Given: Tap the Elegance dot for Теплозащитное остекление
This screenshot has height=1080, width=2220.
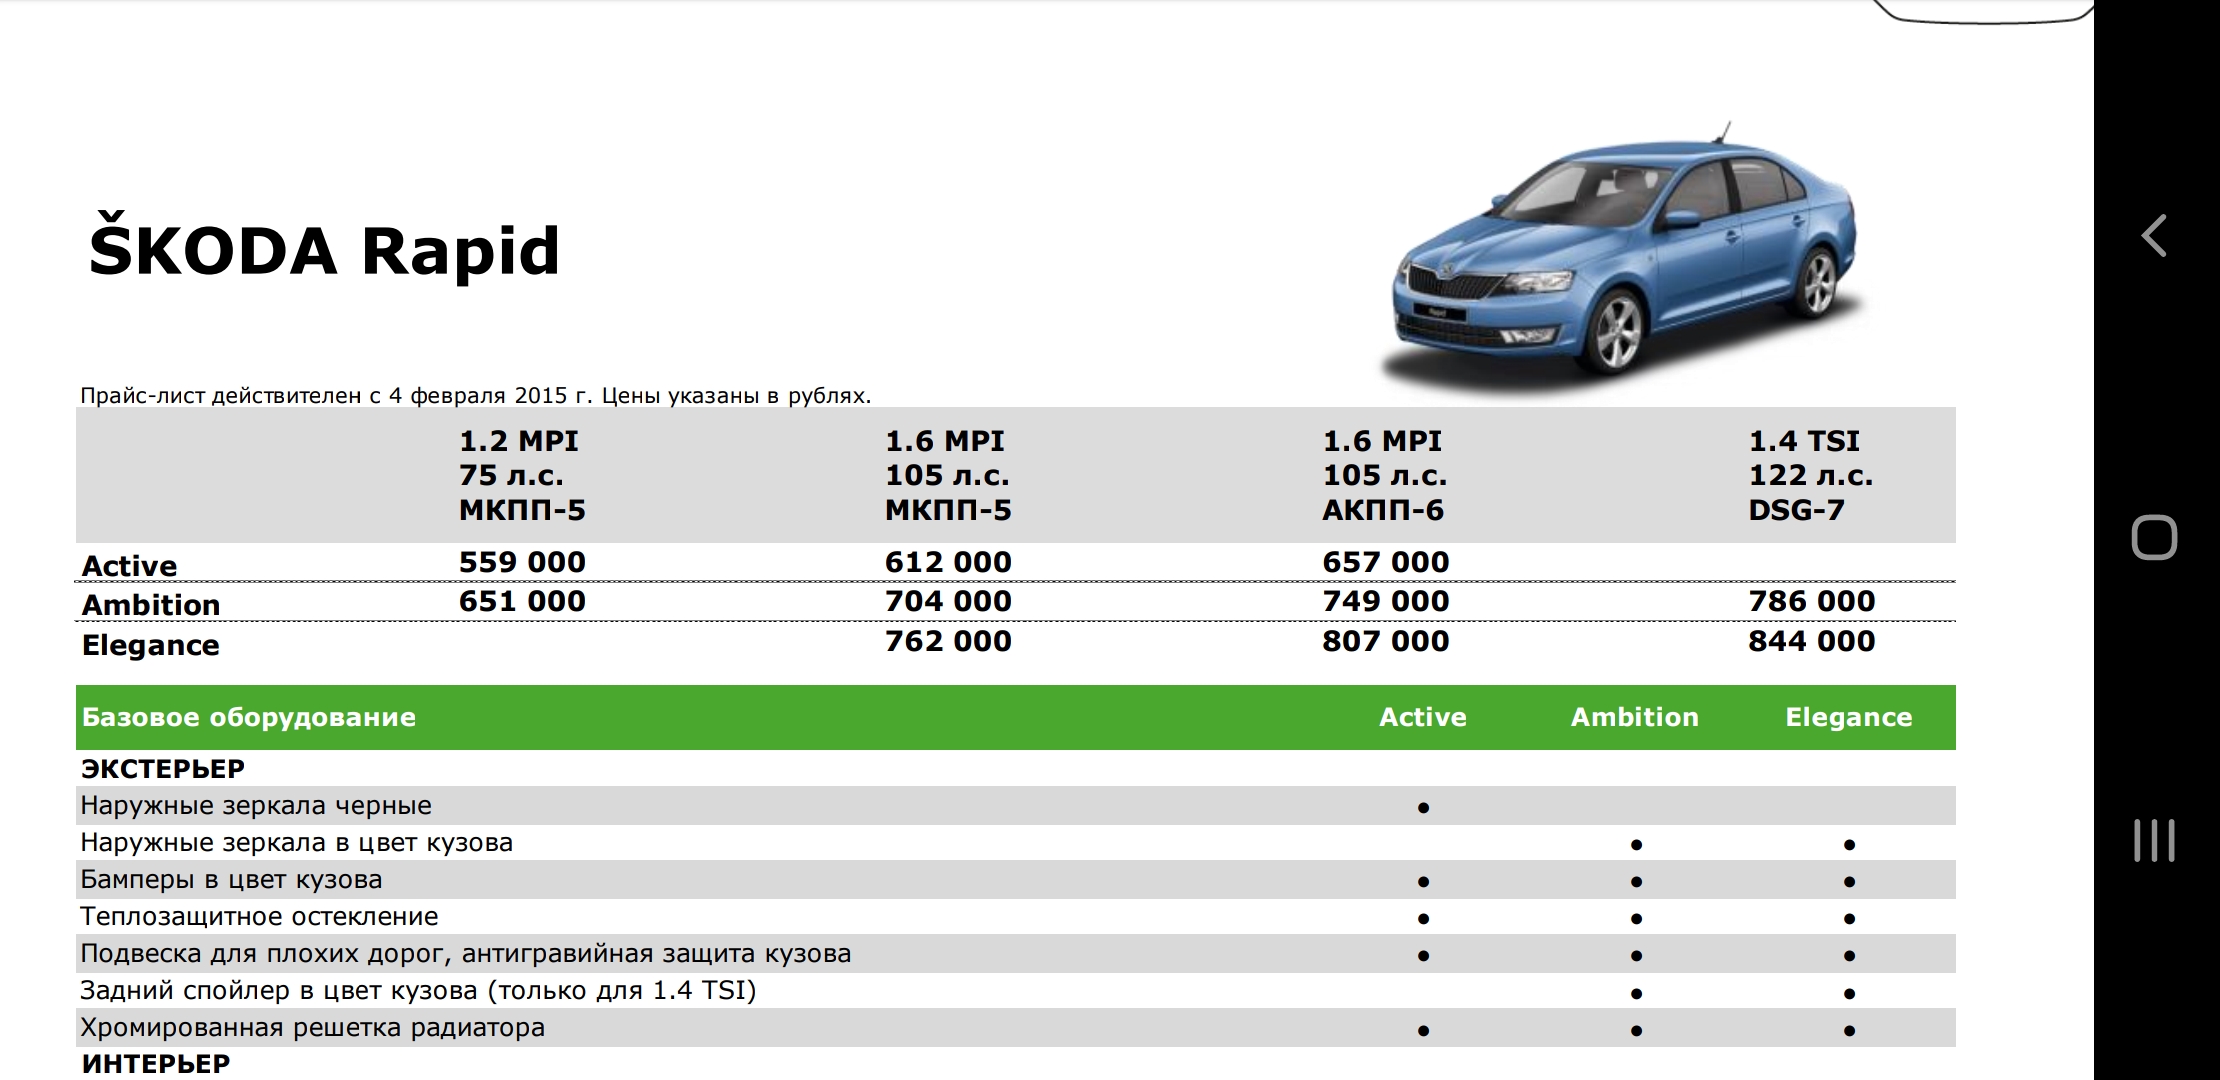Looking at the screenshot, I should (x=1849, y=919).
